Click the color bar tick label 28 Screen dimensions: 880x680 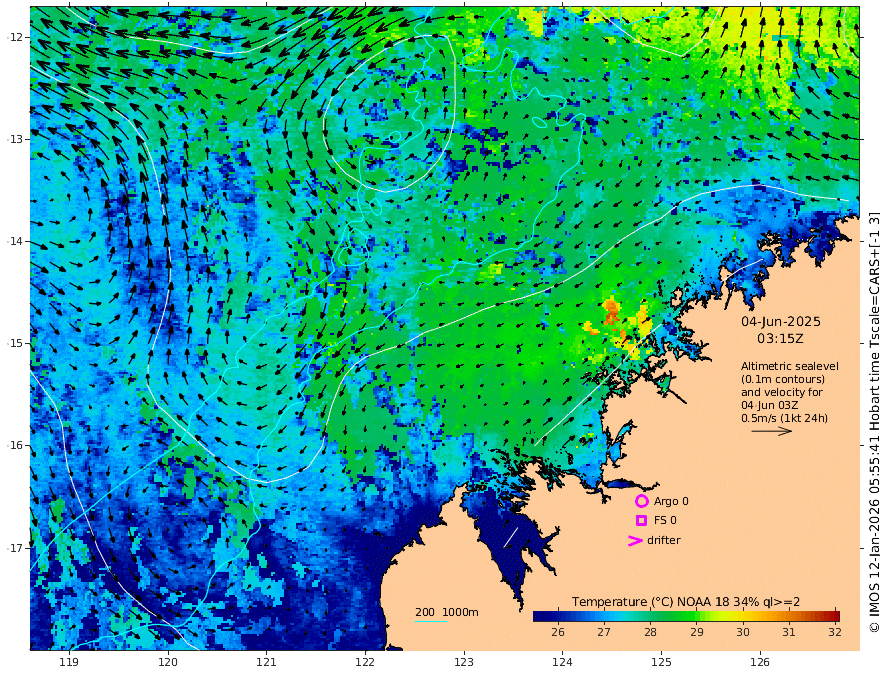coord(650,632)
